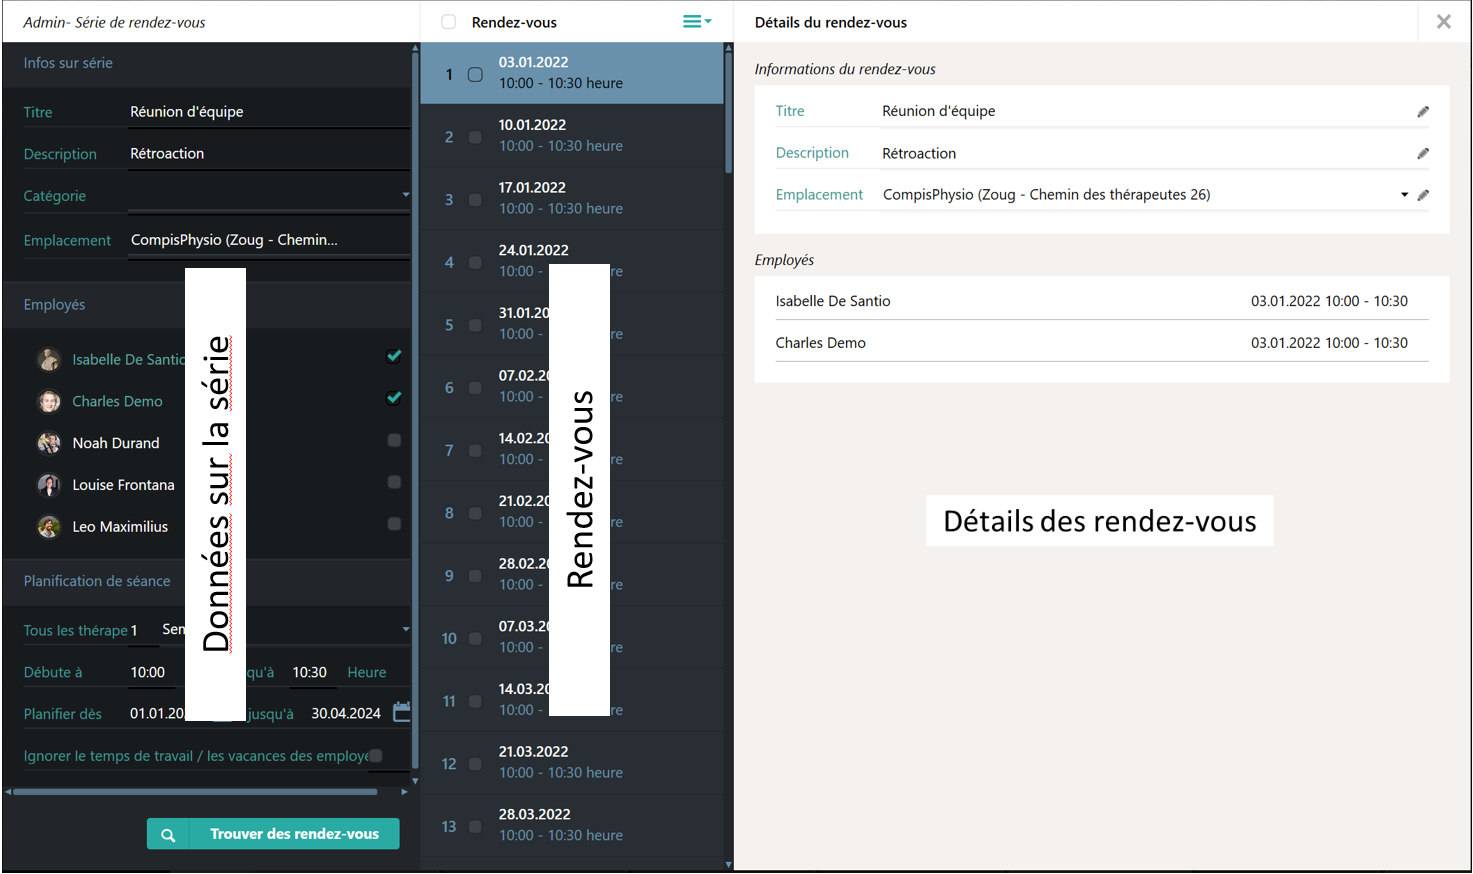1473x874 pixels.
Task: Edit the Description using pencil icon
Action: 1423,154
